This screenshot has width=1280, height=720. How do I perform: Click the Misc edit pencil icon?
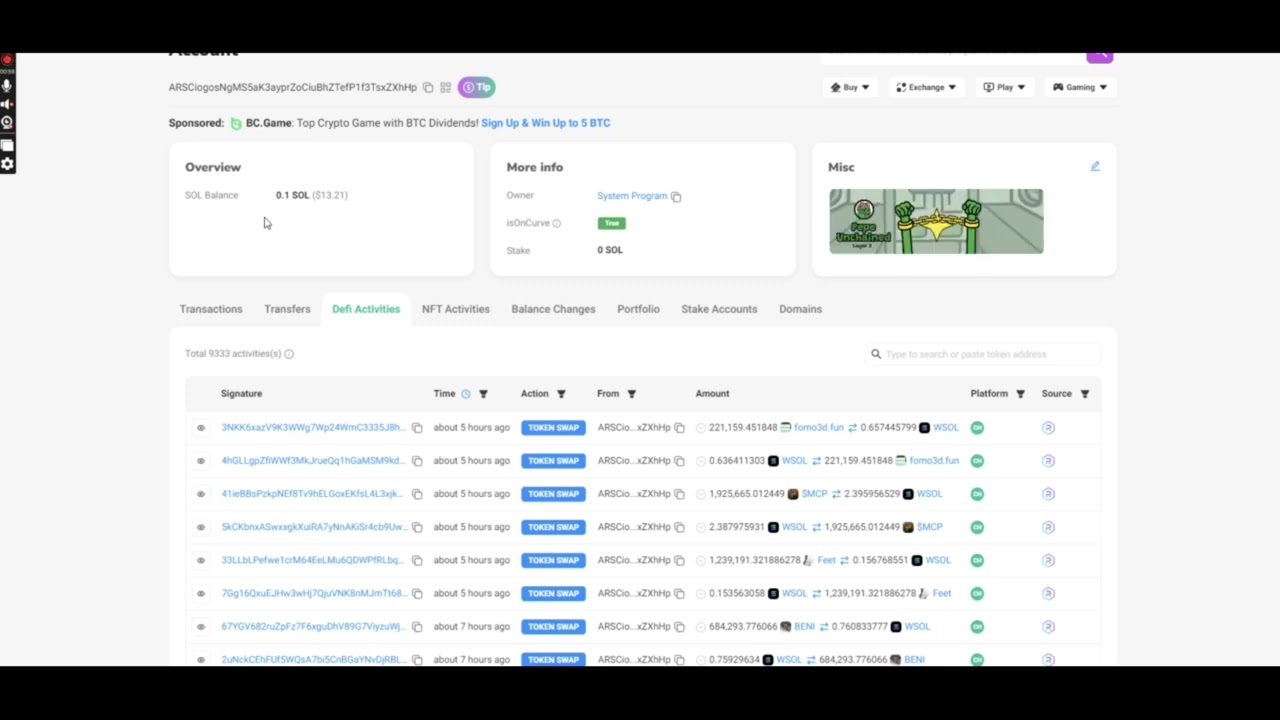[x=1095, y=167]
